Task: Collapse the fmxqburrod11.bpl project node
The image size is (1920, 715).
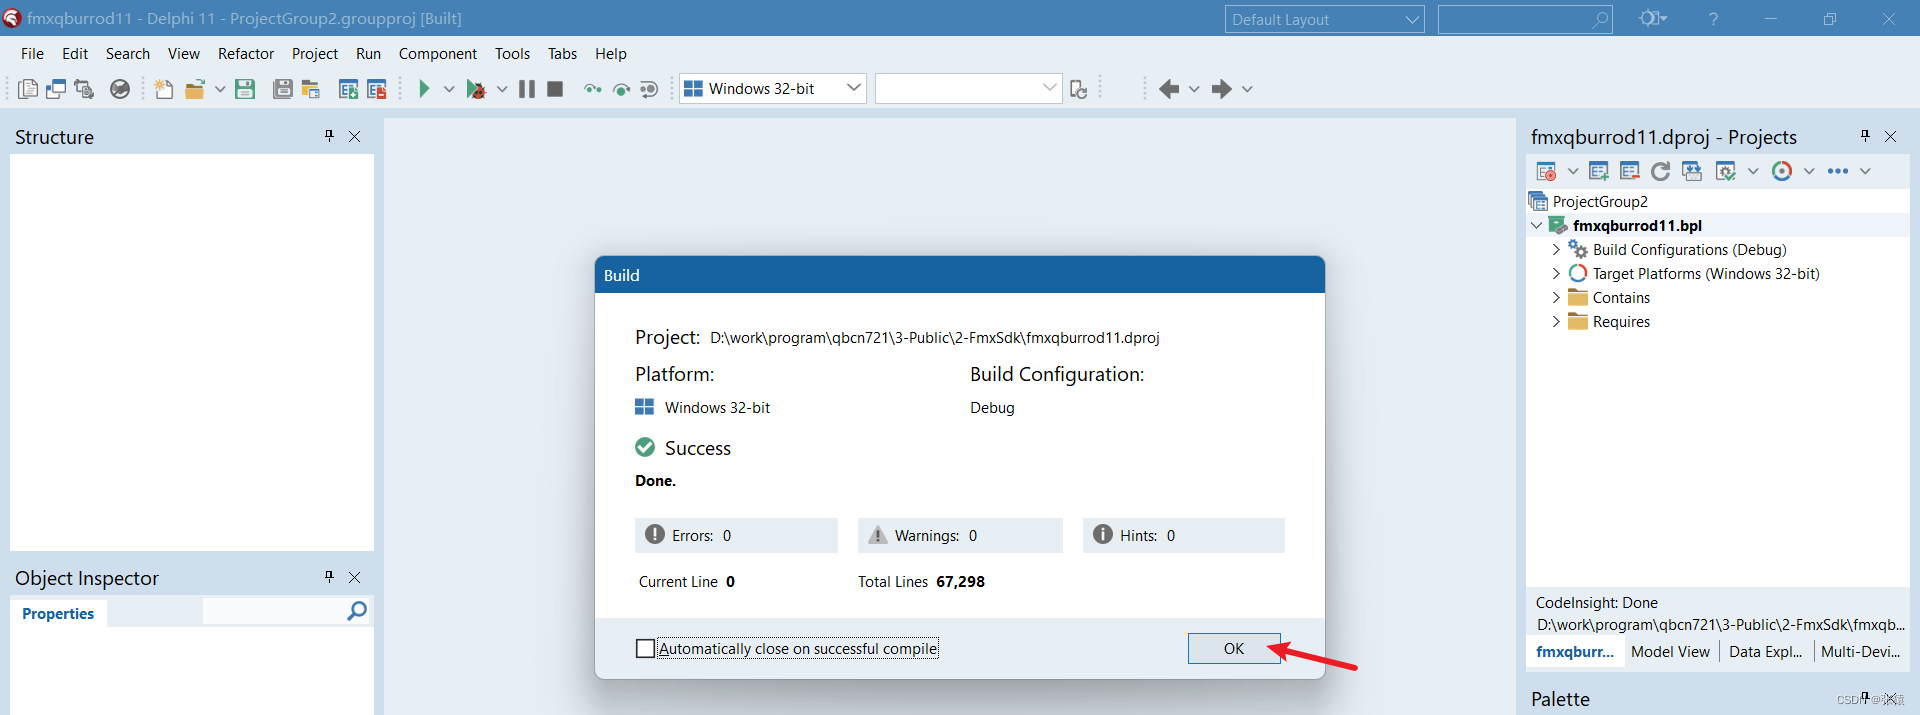Action: (x=1537, y=225)
